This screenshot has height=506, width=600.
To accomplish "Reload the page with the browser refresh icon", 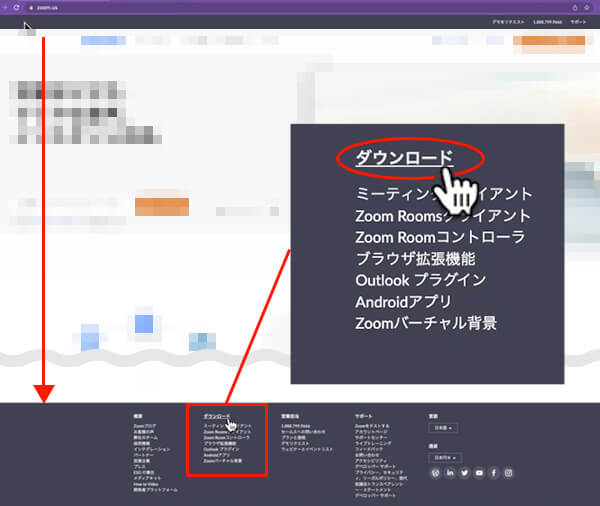I will click(x=16, y=7).
